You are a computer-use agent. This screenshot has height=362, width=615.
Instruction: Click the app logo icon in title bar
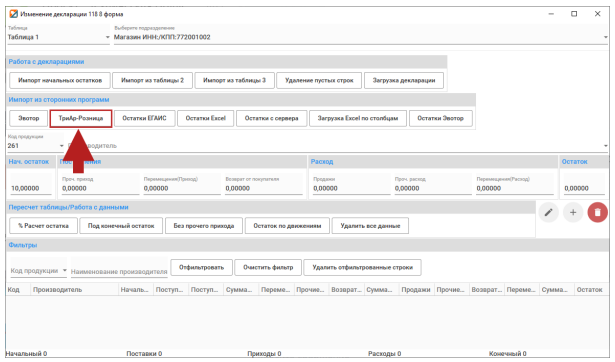tap(14, 14)
